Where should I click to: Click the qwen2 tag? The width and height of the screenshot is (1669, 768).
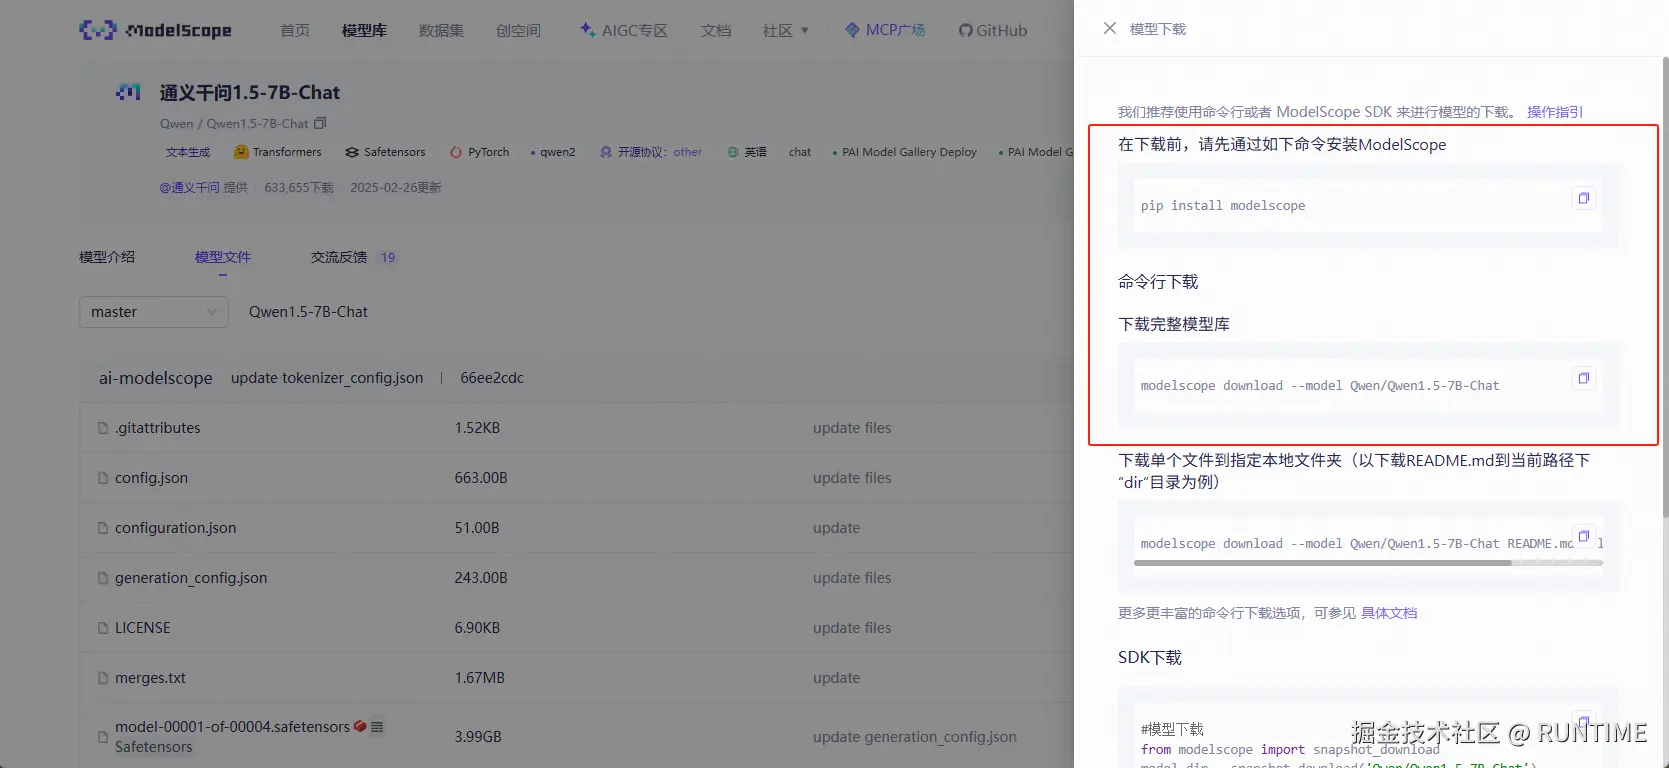point(553,152)
